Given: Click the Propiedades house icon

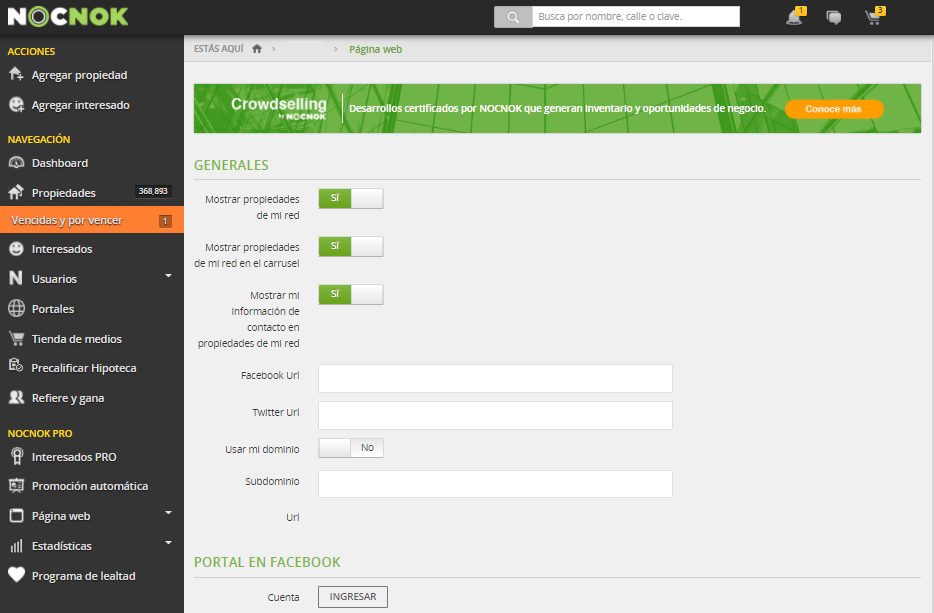Looking at the screenshot, I should tap(16, 192).
